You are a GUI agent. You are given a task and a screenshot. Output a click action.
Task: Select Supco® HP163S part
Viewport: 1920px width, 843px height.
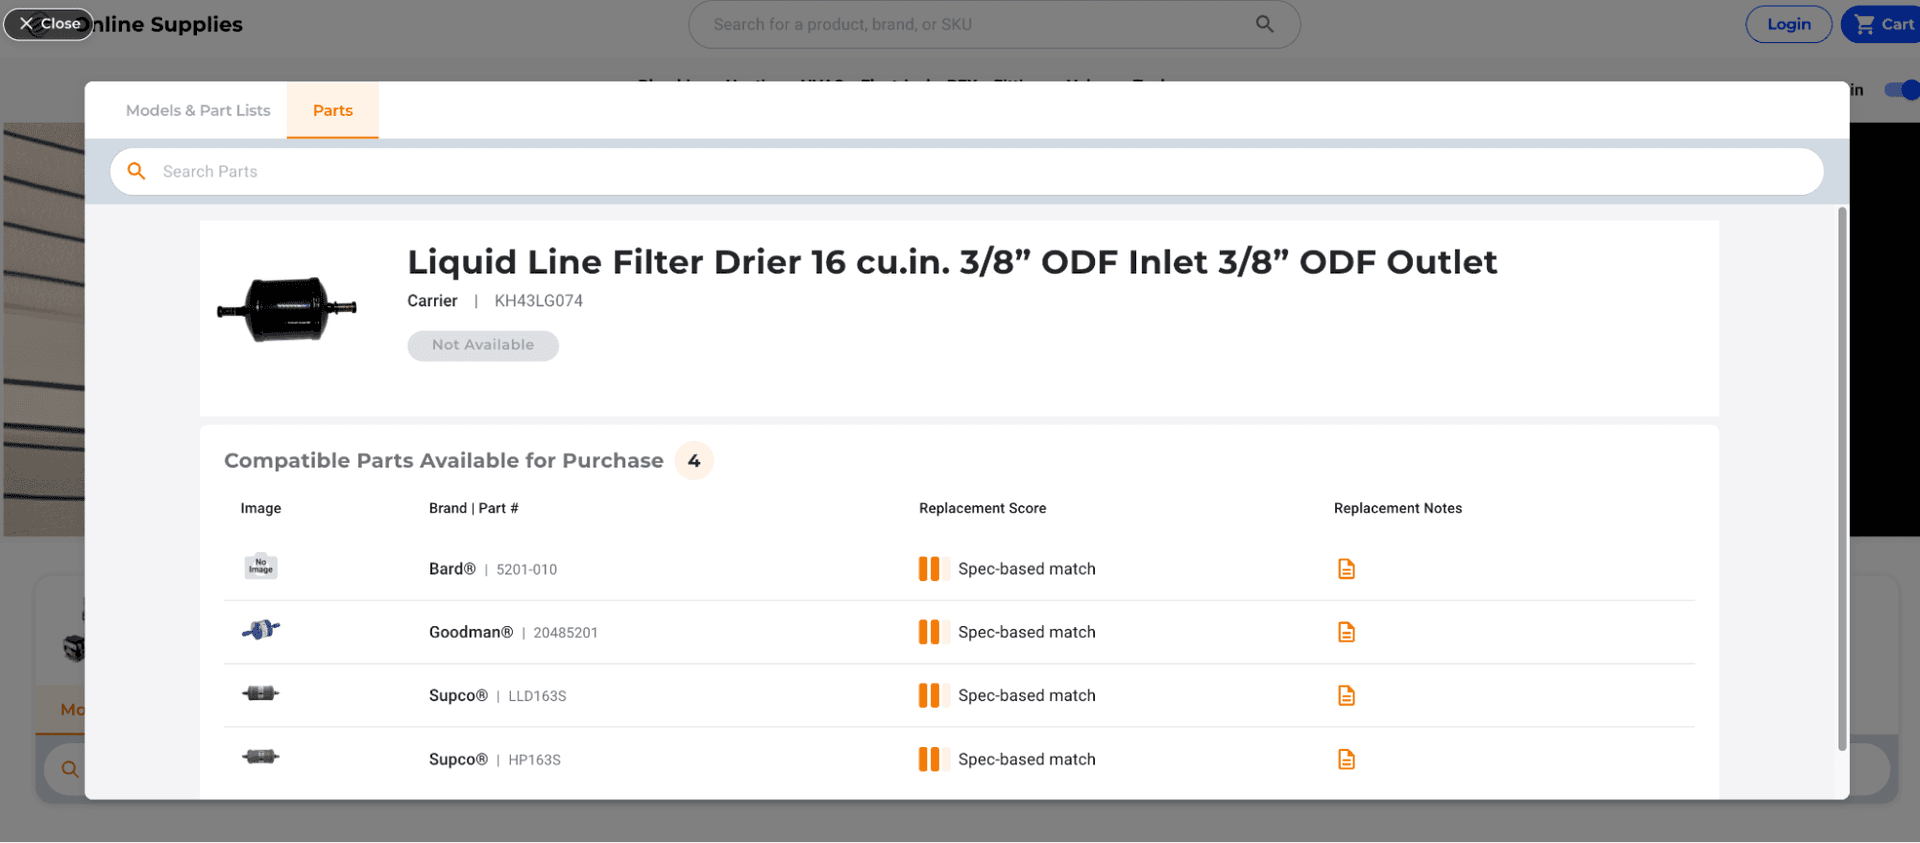pyautogui.click(x=494, y=759)
